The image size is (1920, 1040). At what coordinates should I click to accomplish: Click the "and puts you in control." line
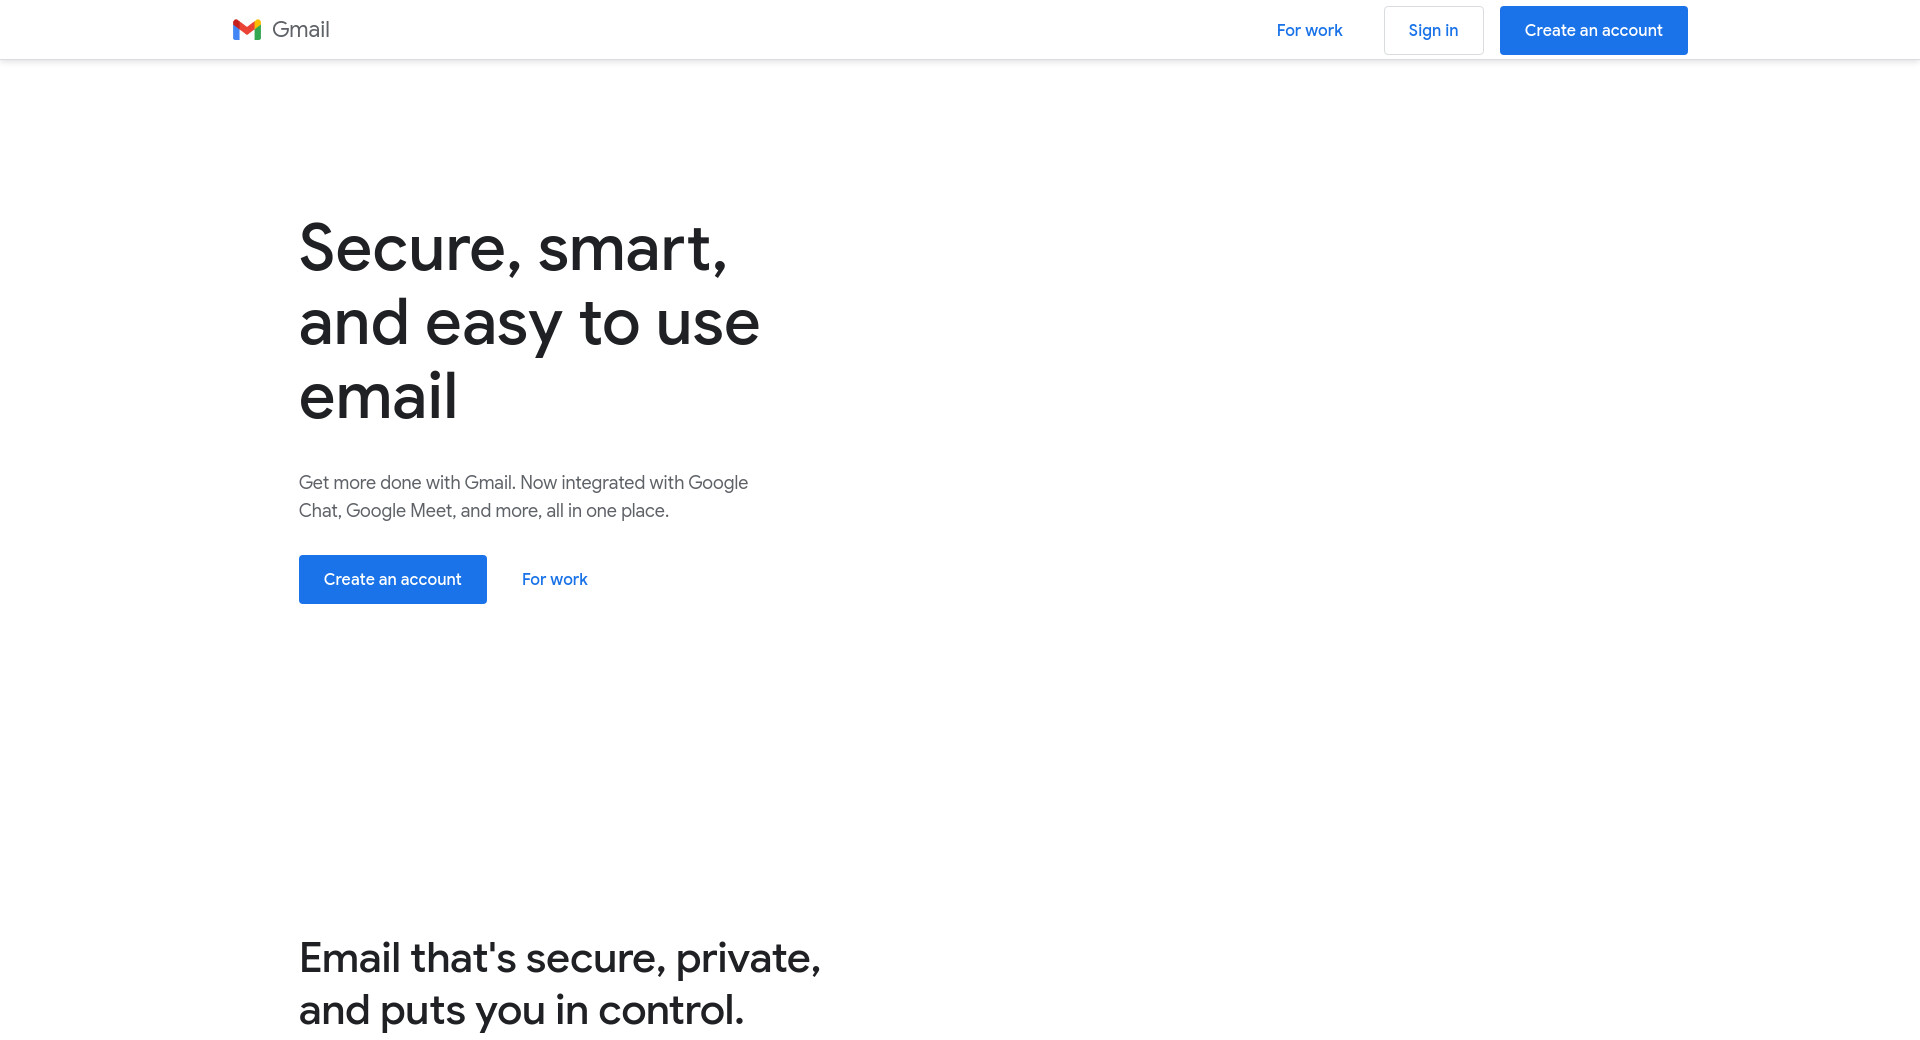[x=521, y=1010]
